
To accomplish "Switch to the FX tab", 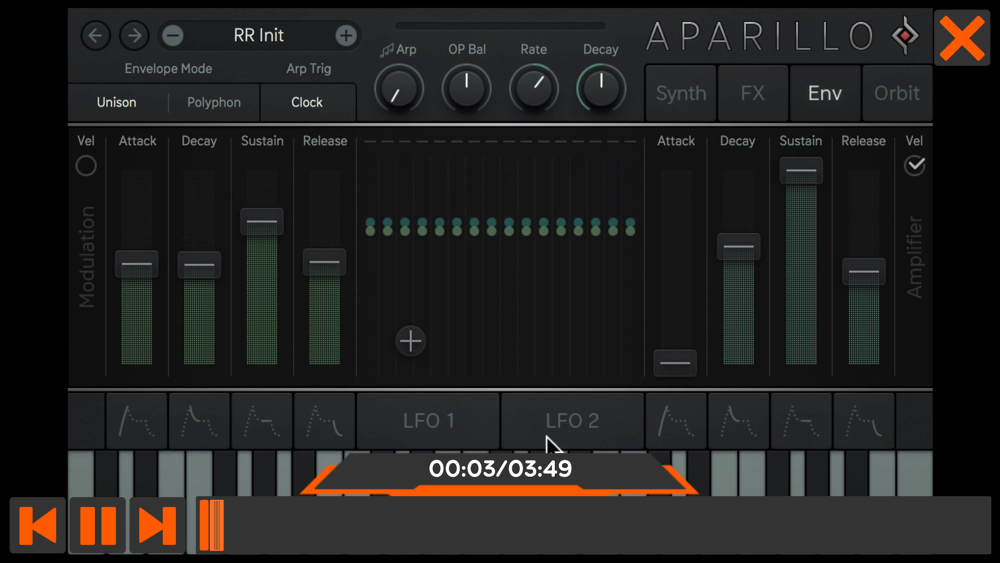I will click(753, 93).
